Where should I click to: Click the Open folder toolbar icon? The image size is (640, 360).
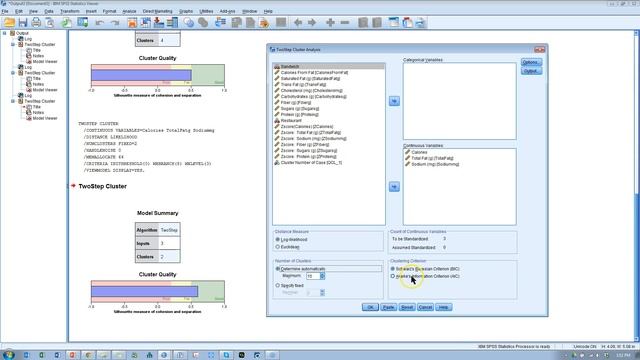tap(9, 22)
